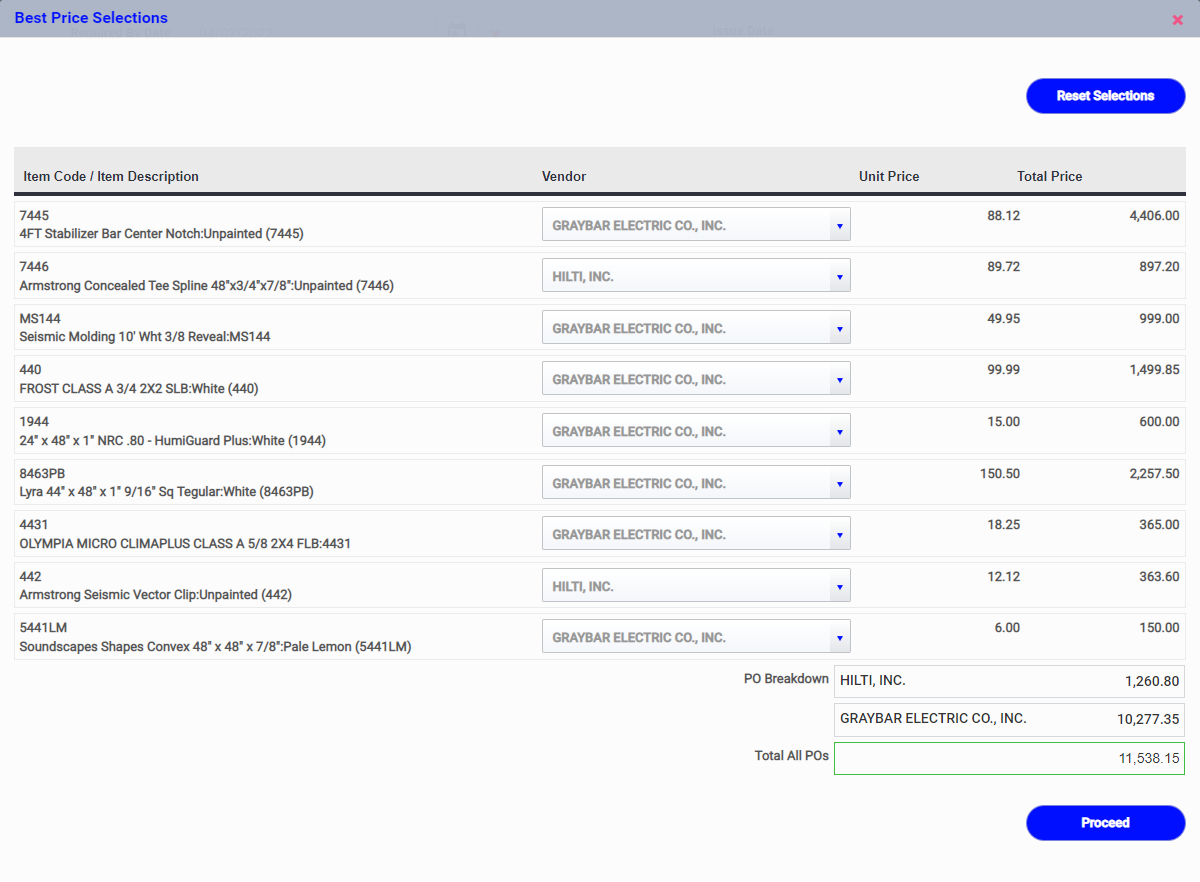Open vendor dropdown for item 442
Viewport: 1200px width, 882px height.
[696, 586]
